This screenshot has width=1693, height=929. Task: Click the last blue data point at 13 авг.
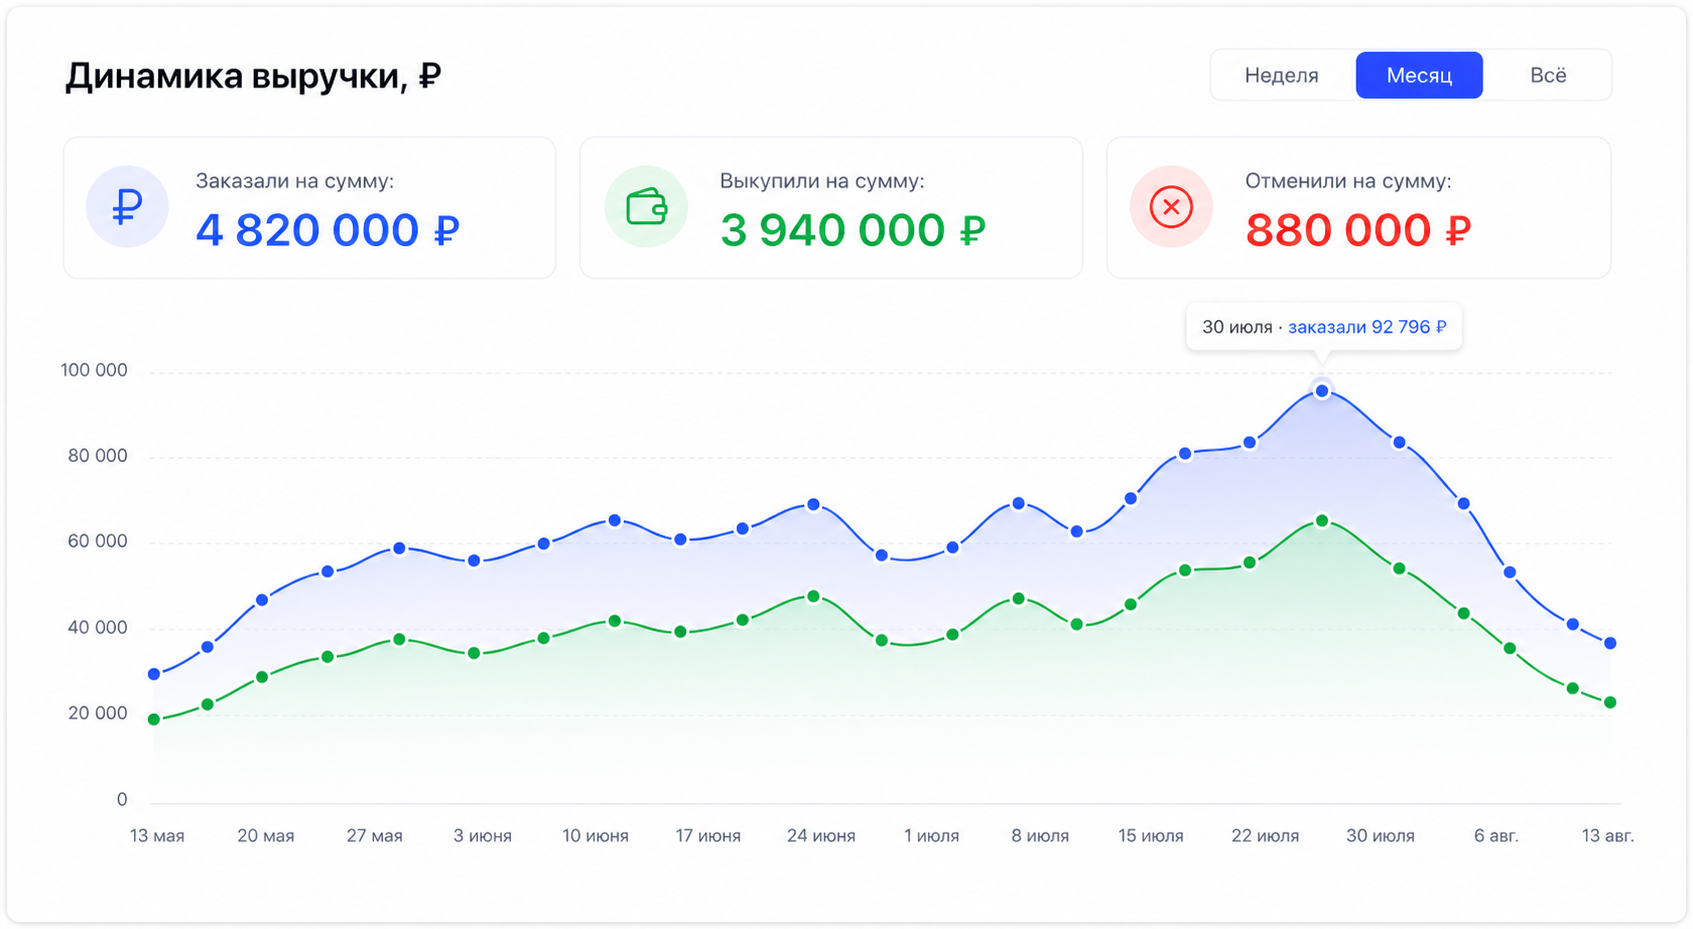point(1610,643)
